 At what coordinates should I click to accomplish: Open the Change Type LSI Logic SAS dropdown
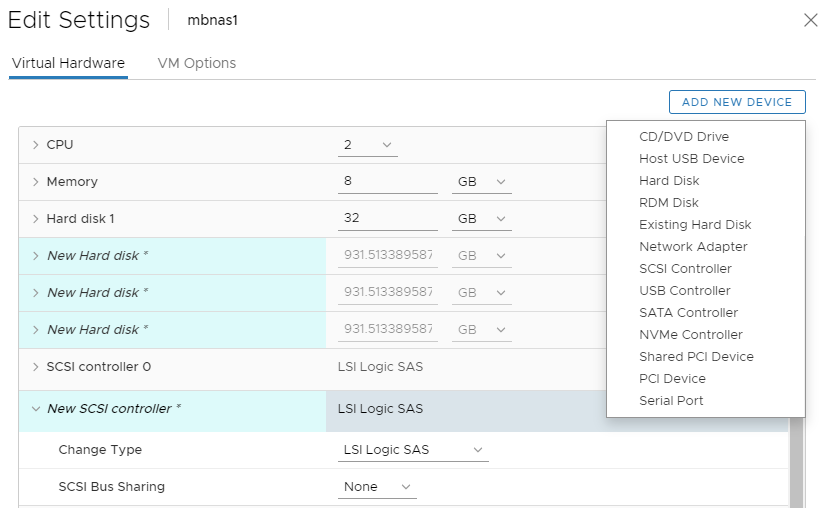413,450
